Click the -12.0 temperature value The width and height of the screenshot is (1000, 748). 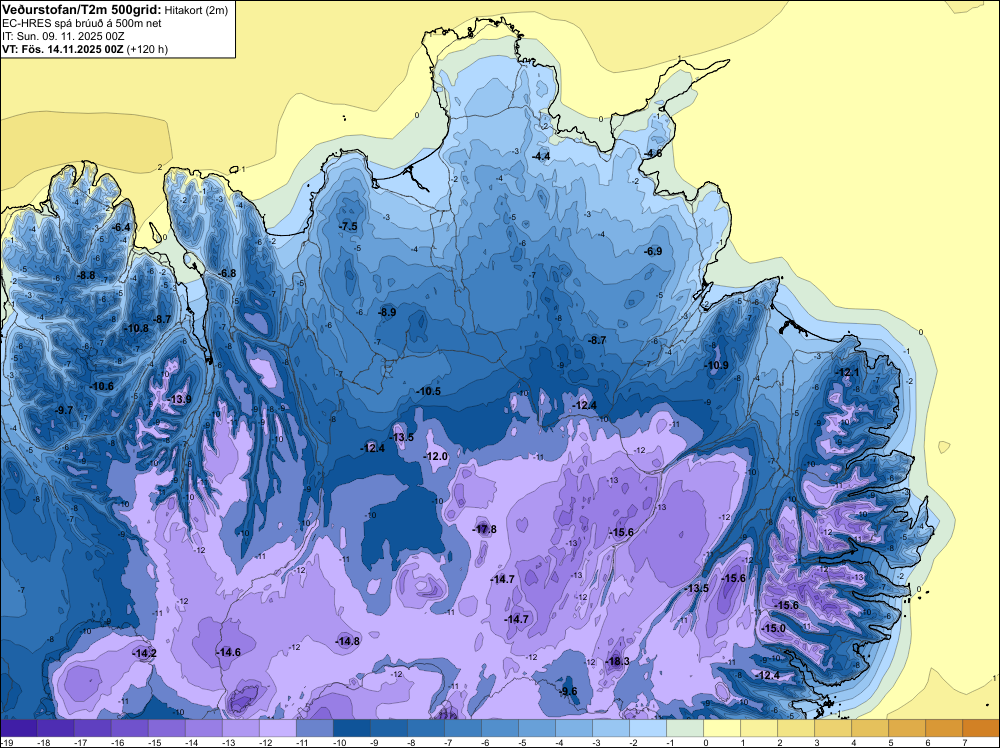tap(436, 456)
